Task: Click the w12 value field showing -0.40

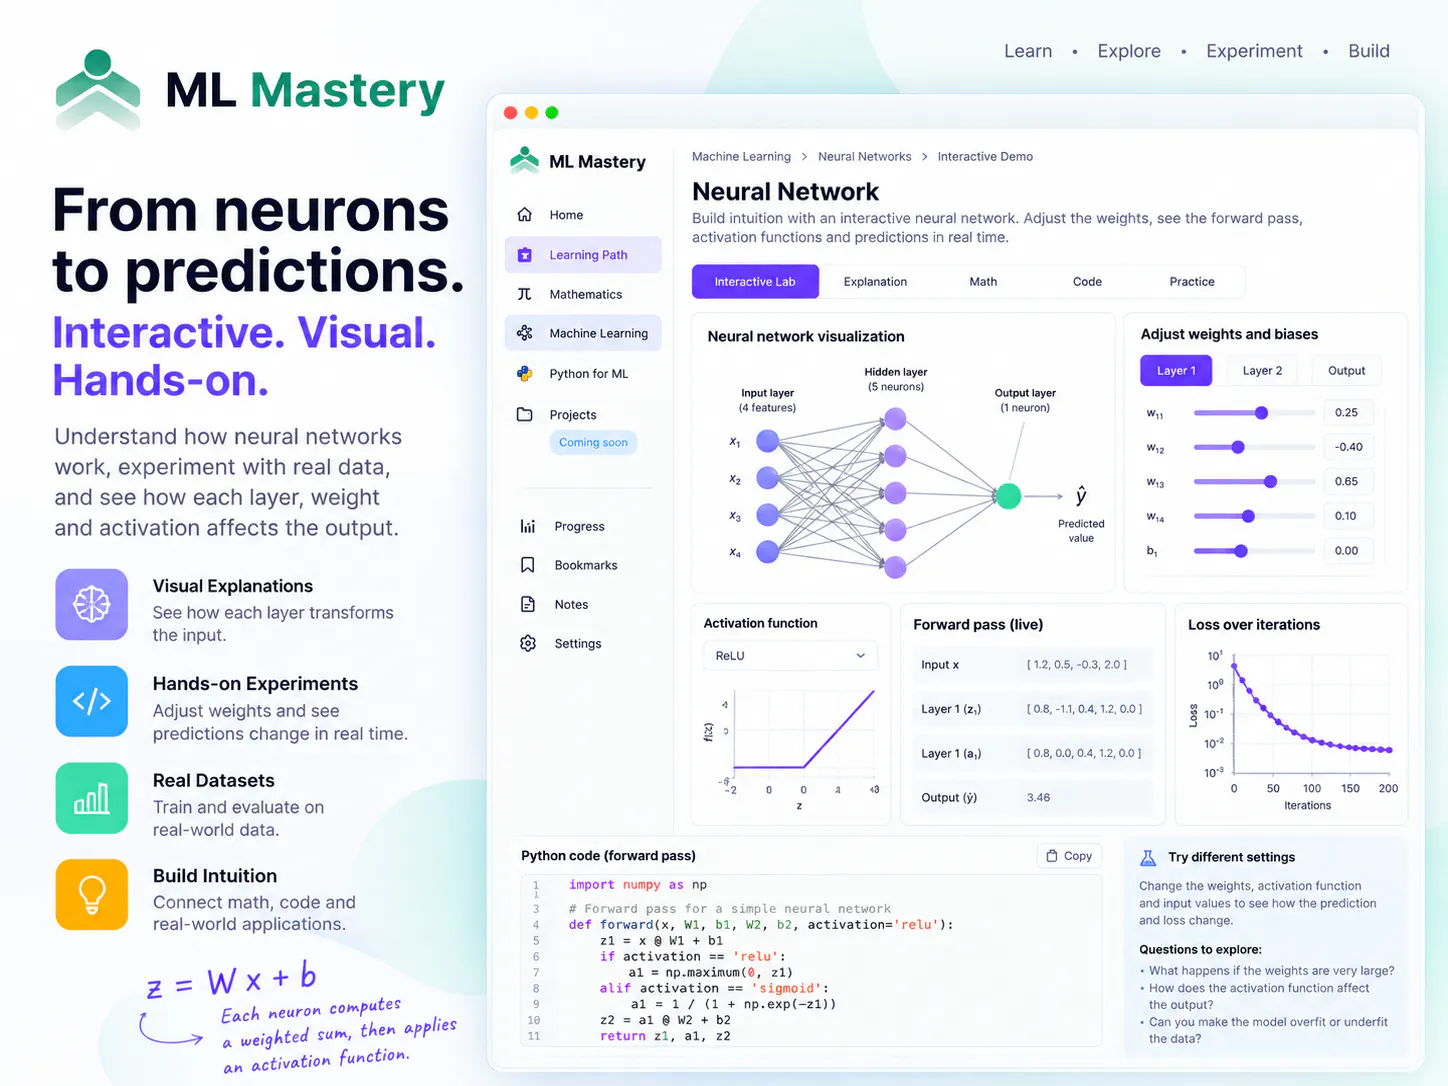Action: [1349, 447]
